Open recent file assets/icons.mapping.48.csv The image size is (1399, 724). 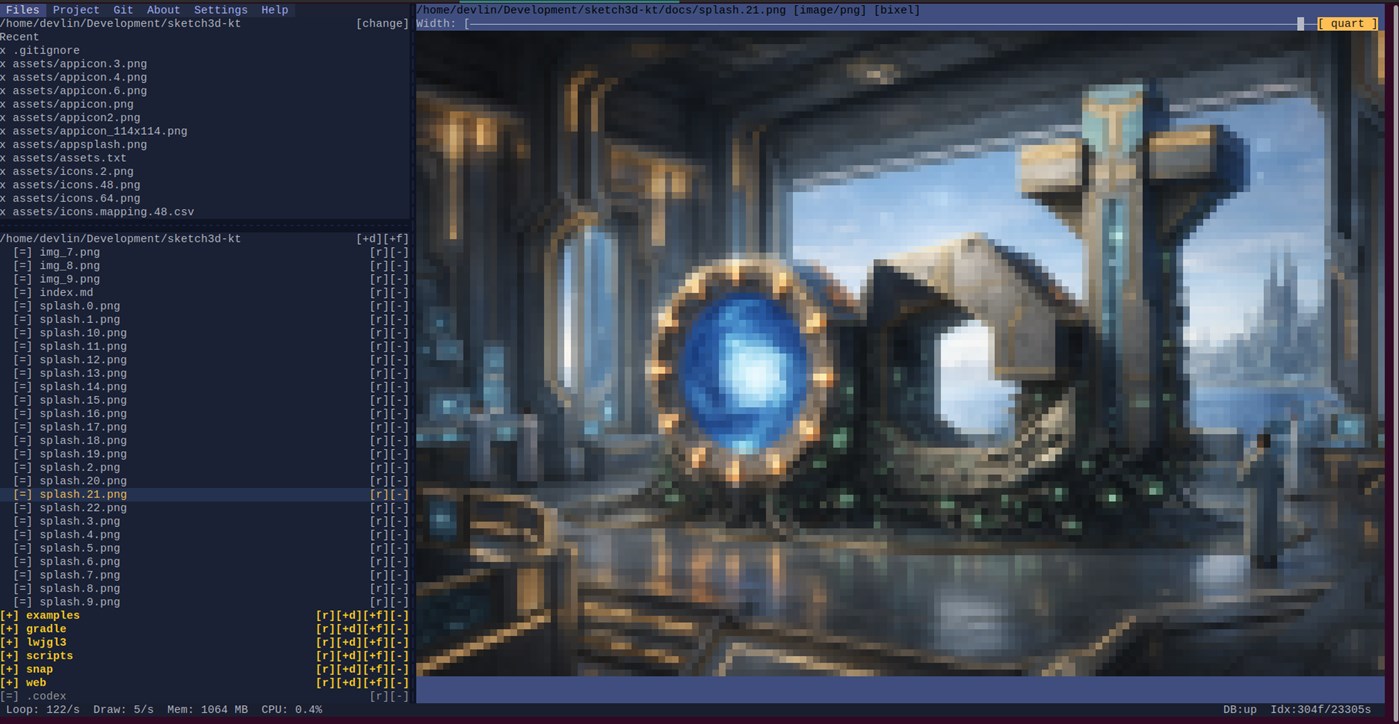103,212
